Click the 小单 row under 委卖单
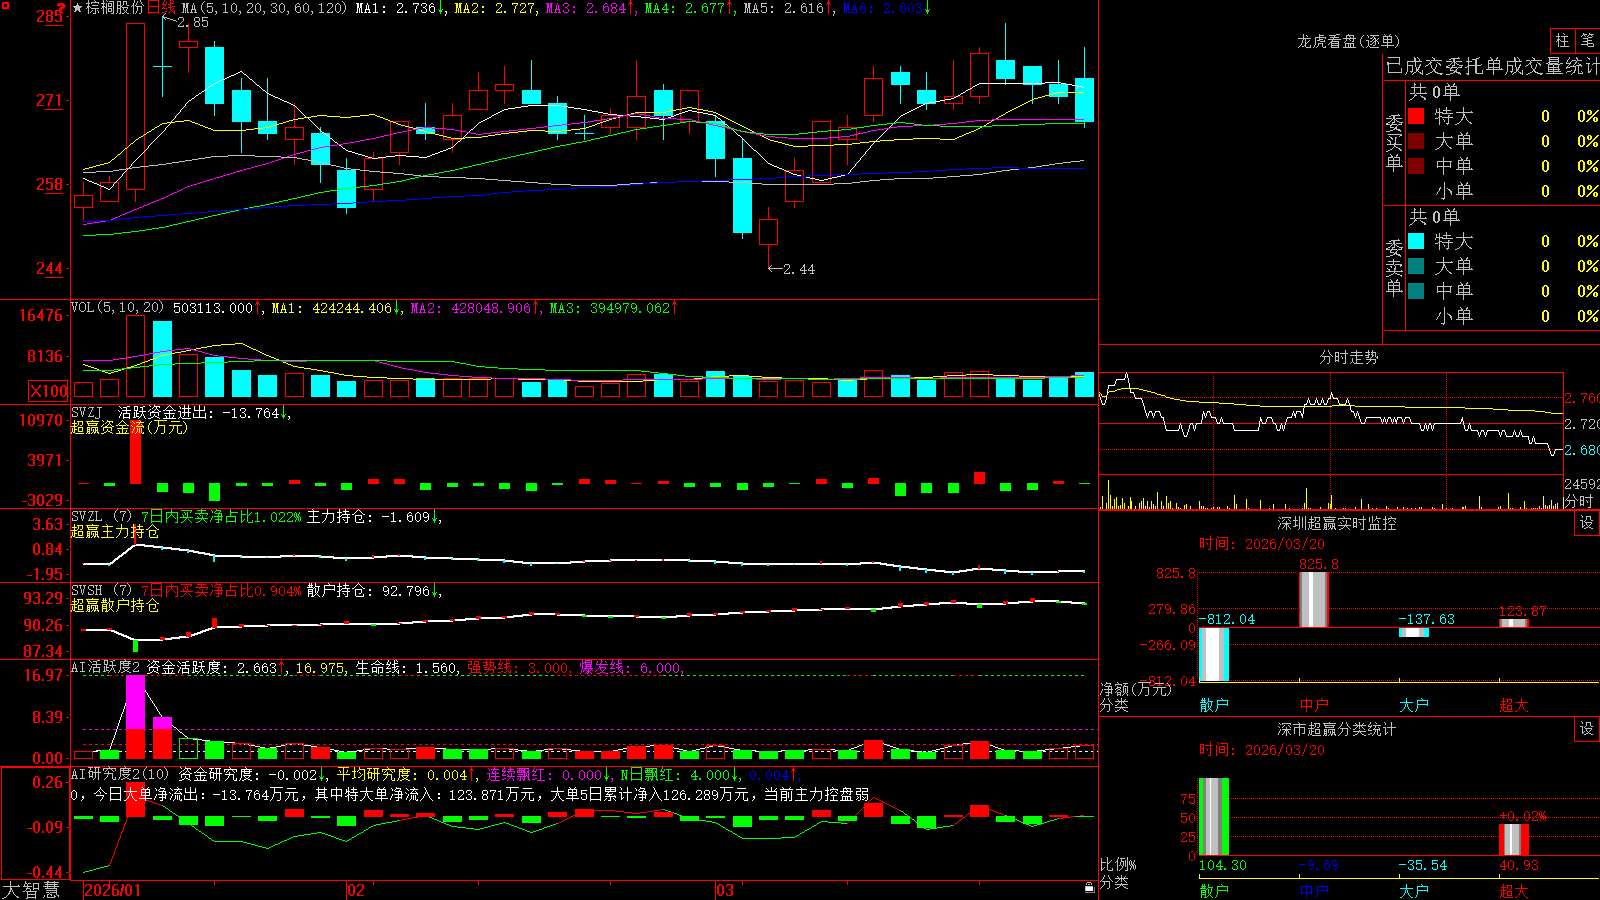This screenshot has width=1600, height=900. 1502,316
